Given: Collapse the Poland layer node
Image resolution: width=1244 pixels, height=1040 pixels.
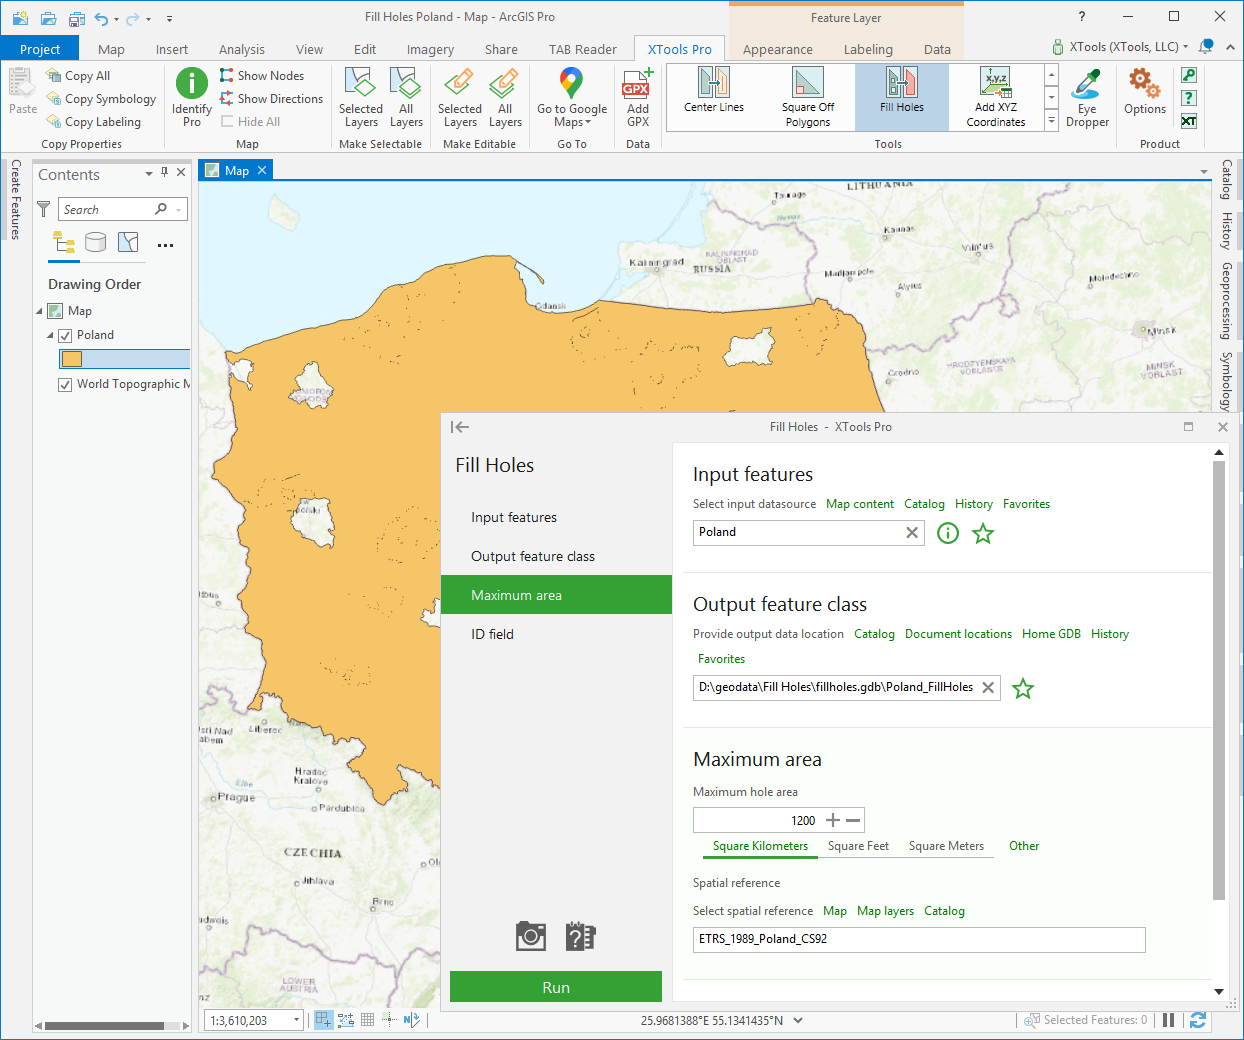Looking at the screenshot, I should point(50,335).
